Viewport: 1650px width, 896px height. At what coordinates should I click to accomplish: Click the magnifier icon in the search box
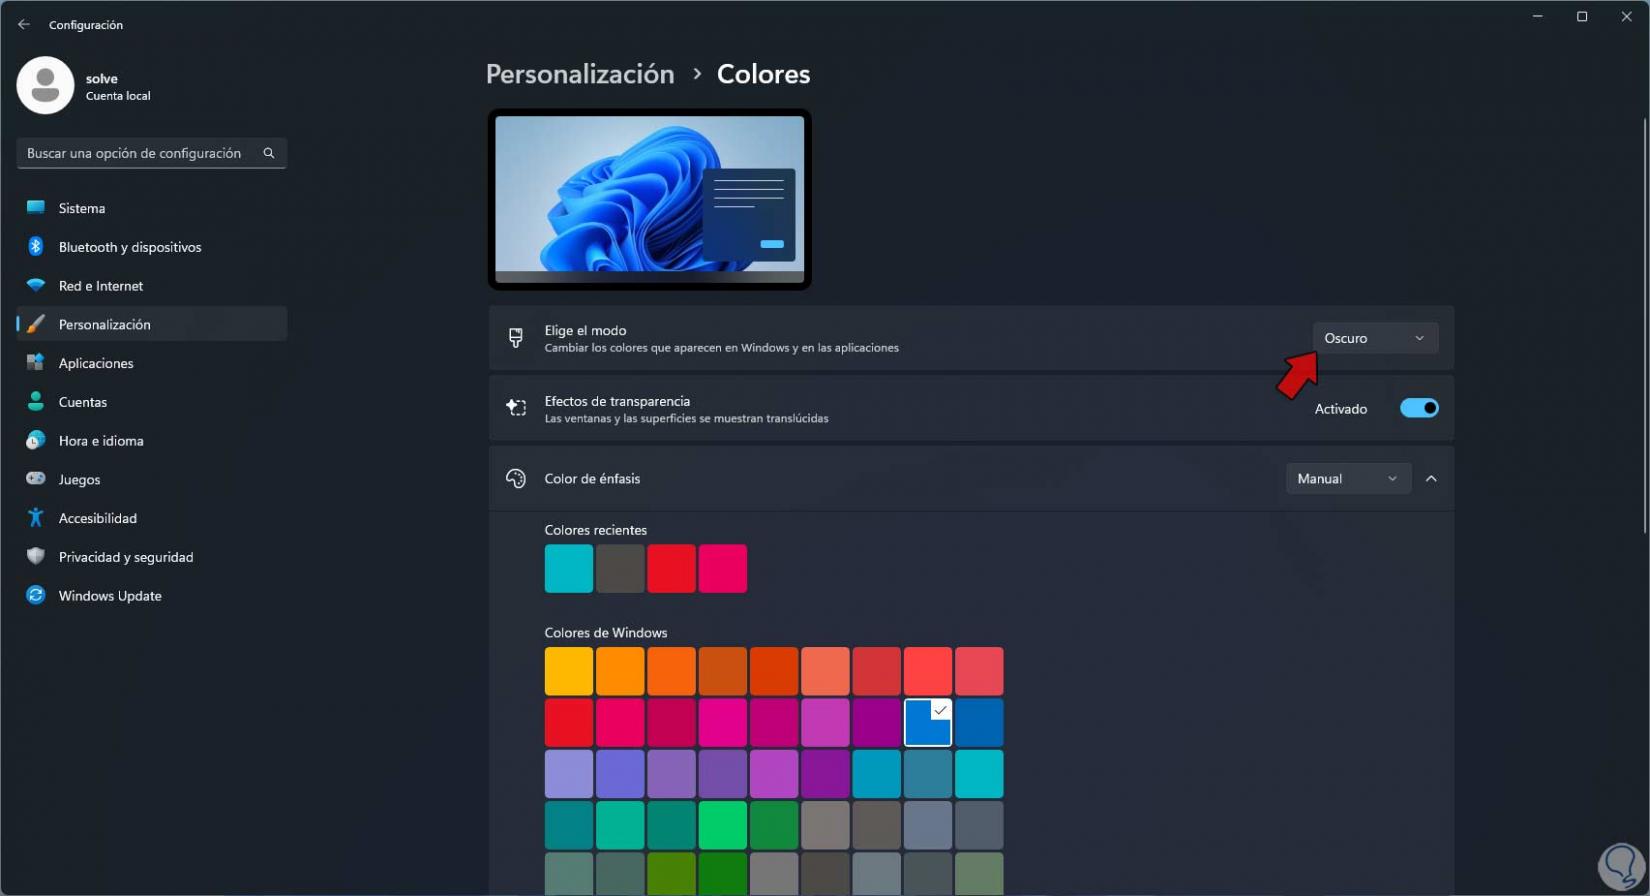click(x=268, y=153)
